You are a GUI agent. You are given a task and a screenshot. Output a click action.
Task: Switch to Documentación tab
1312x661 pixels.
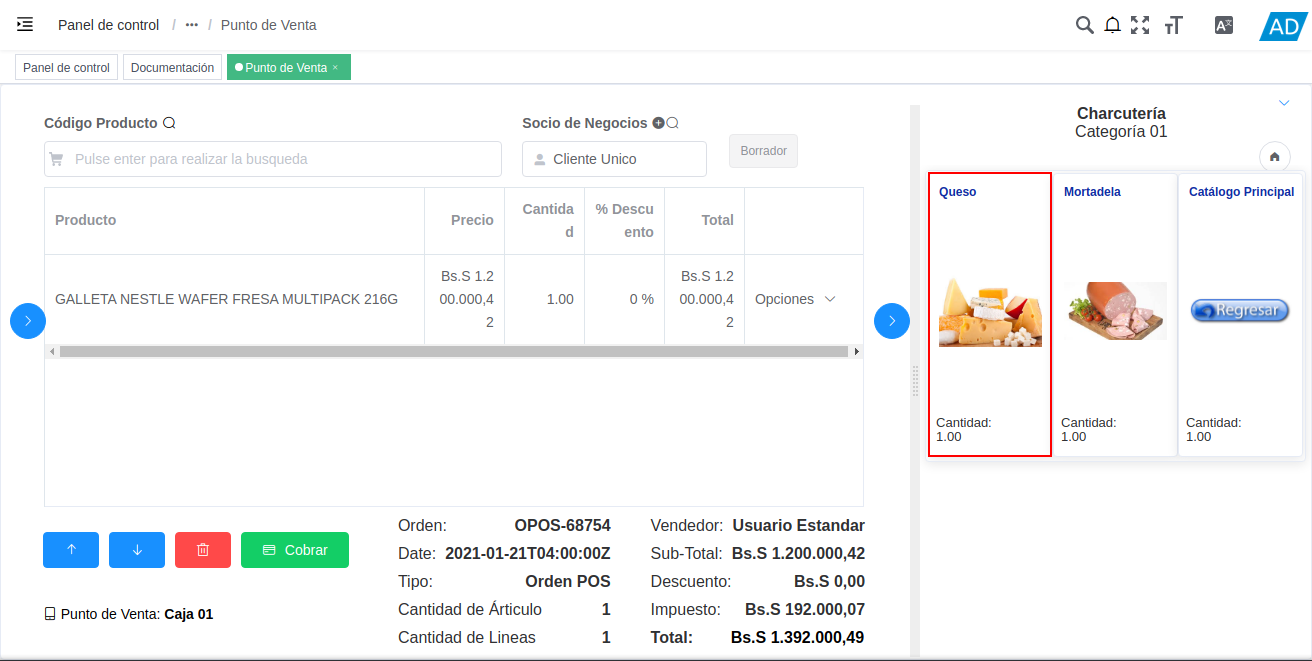(x=172, y=68)
